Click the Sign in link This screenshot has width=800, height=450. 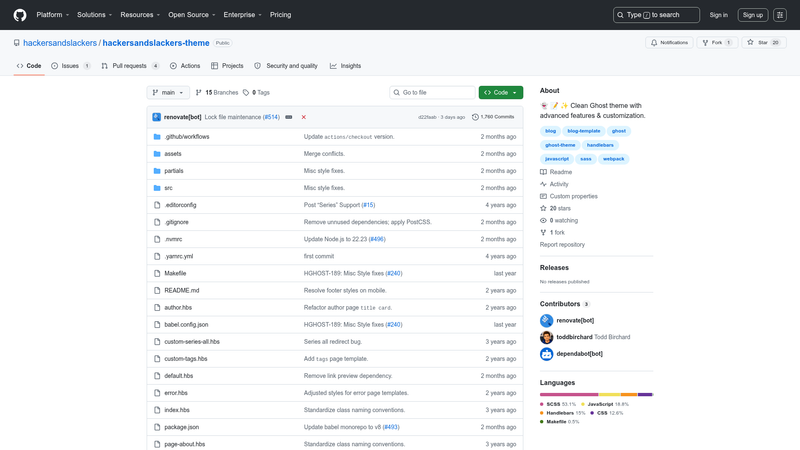click(x=718, y=15)
